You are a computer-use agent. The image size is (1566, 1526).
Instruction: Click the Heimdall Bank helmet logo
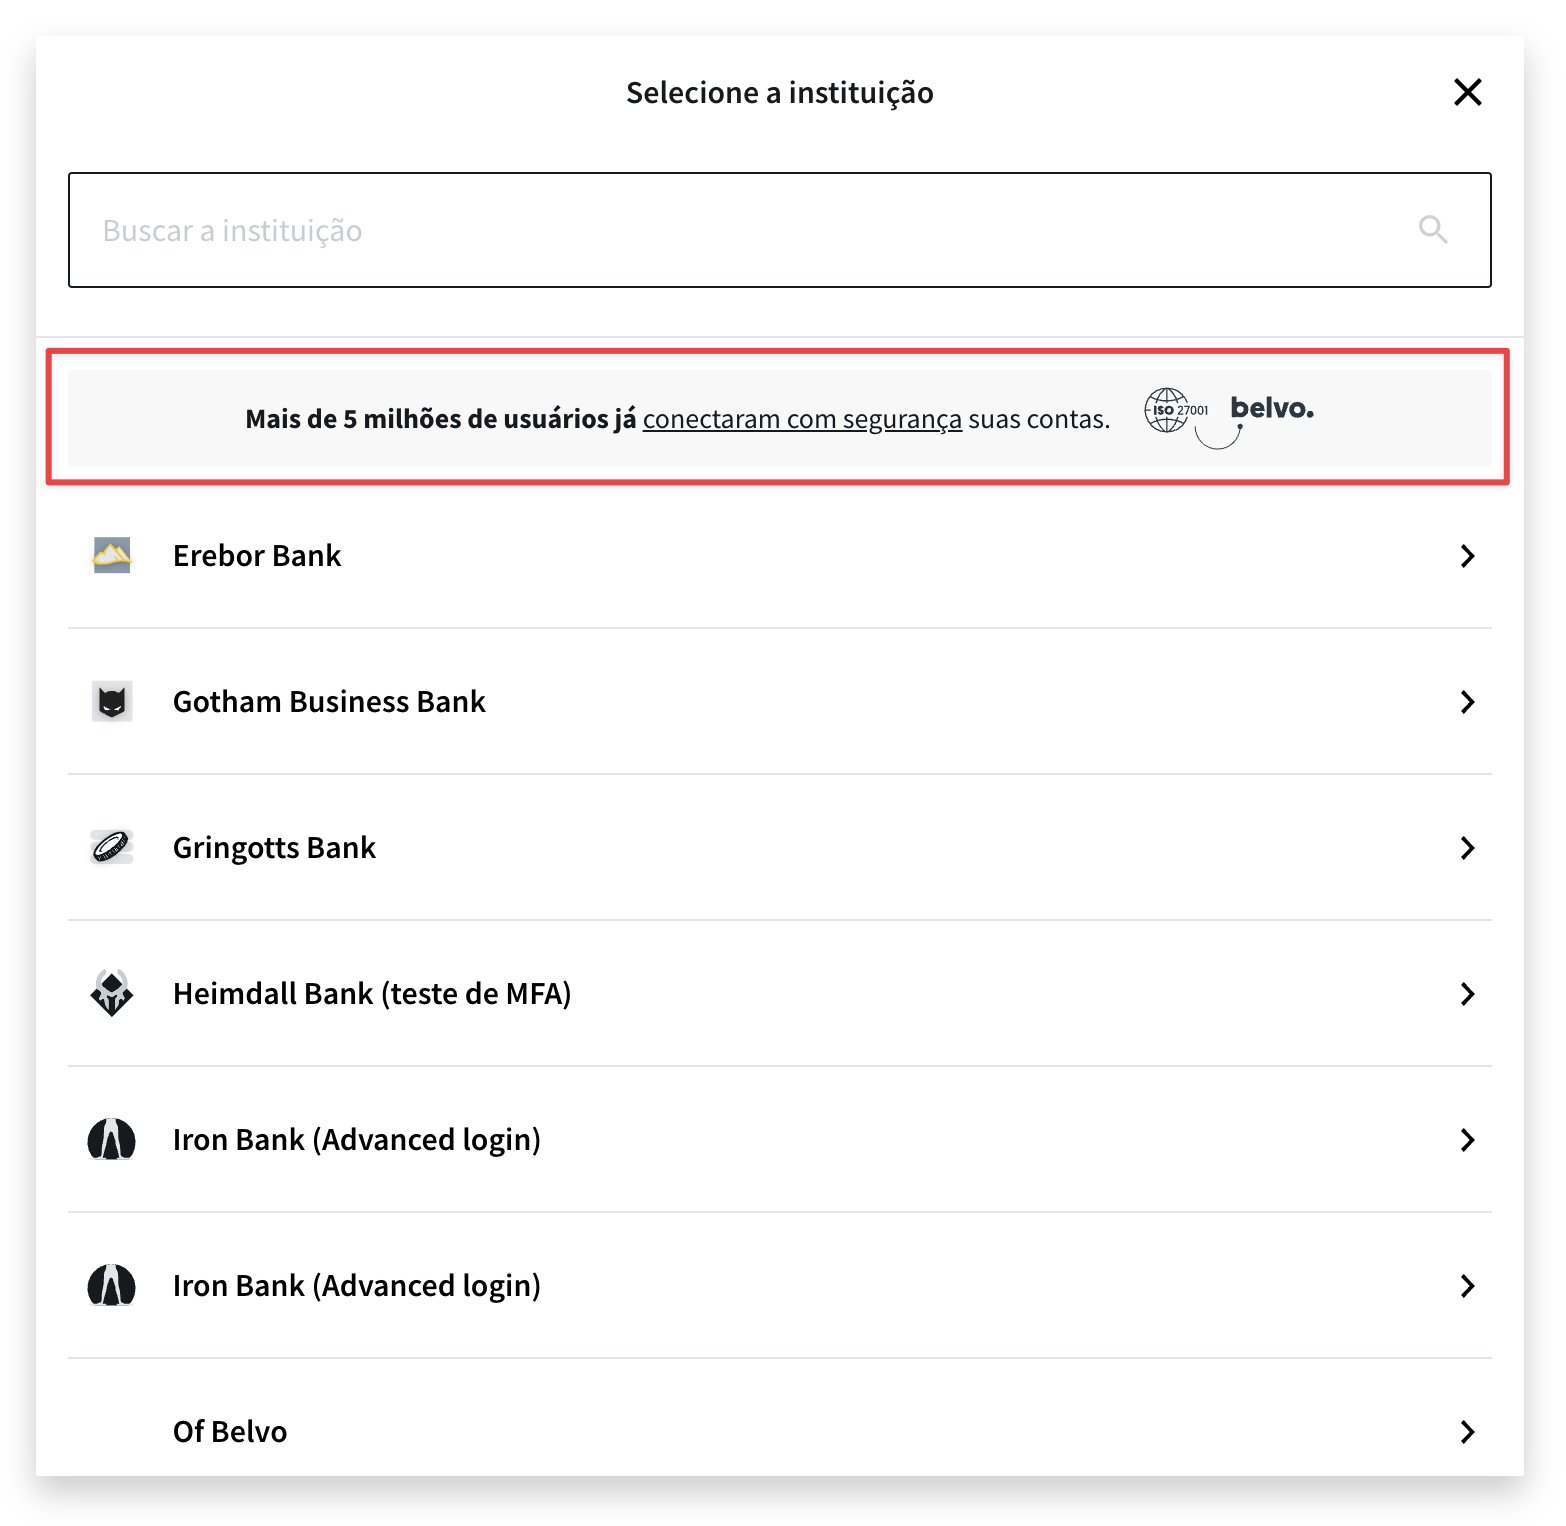point(112,993)
